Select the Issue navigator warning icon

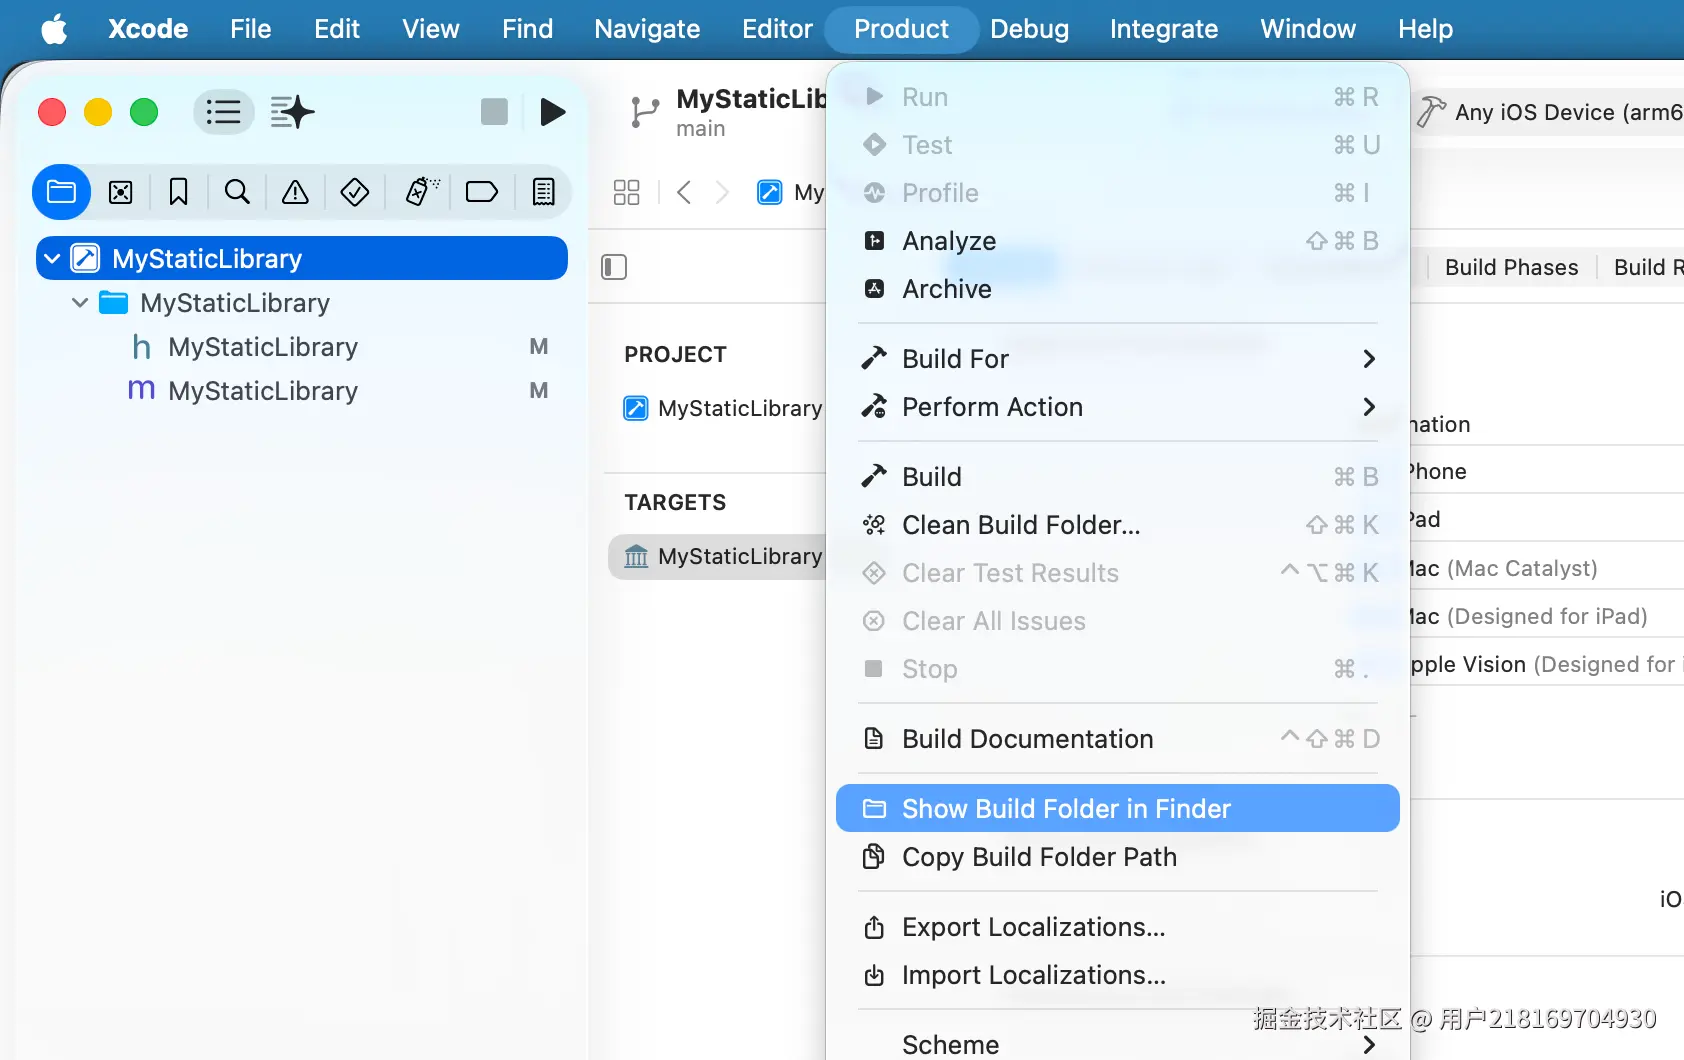(x=295, y=192)
